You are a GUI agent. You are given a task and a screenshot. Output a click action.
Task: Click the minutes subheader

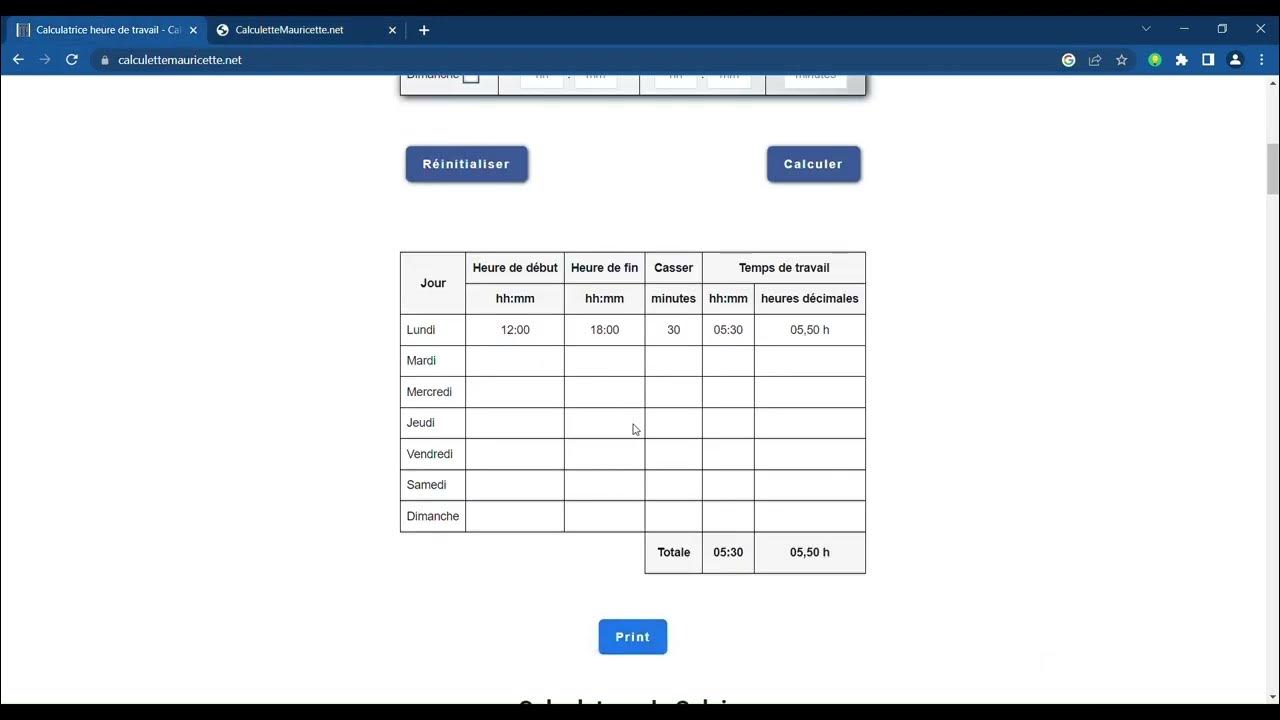[674, 299]
